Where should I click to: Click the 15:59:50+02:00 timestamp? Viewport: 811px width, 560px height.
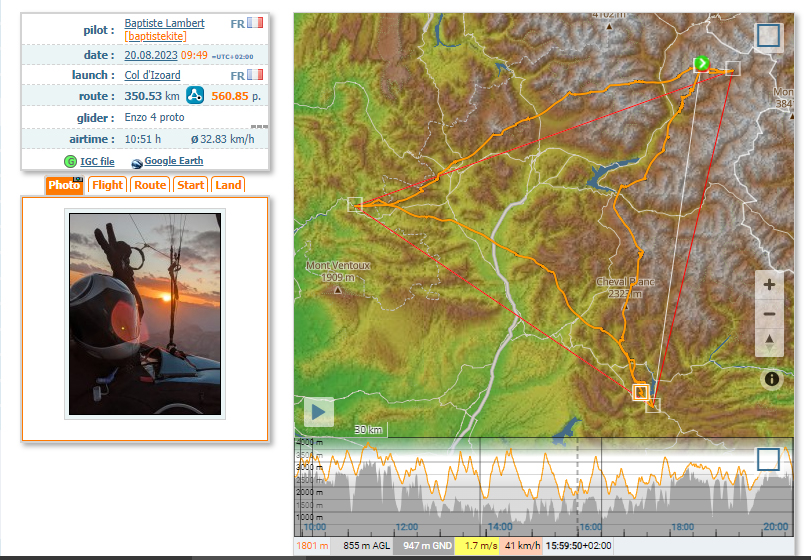578,546
